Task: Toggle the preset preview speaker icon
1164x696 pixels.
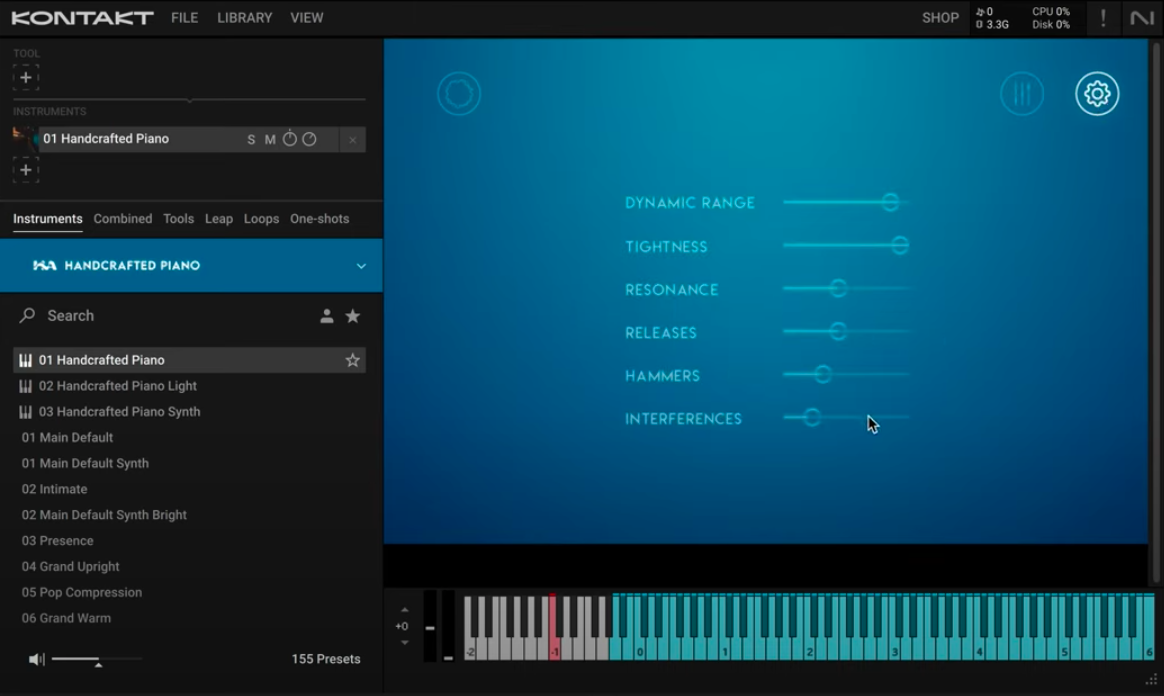Action: (36, 659)
